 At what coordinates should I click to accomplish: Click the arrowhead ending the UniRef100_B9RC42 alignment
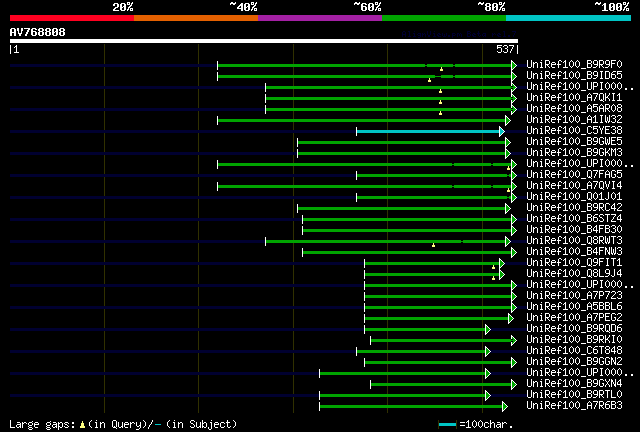508,209
